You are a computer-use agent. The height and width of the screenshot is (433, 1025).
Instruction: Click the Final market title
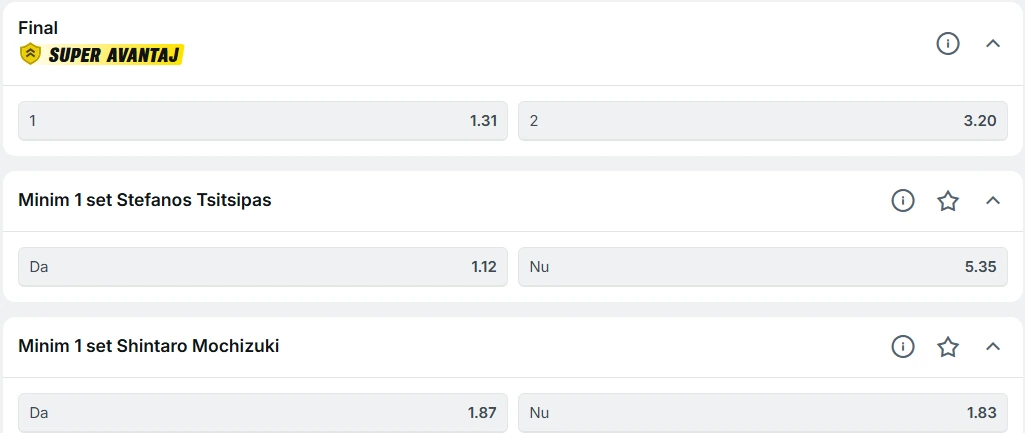click(38, 28)
